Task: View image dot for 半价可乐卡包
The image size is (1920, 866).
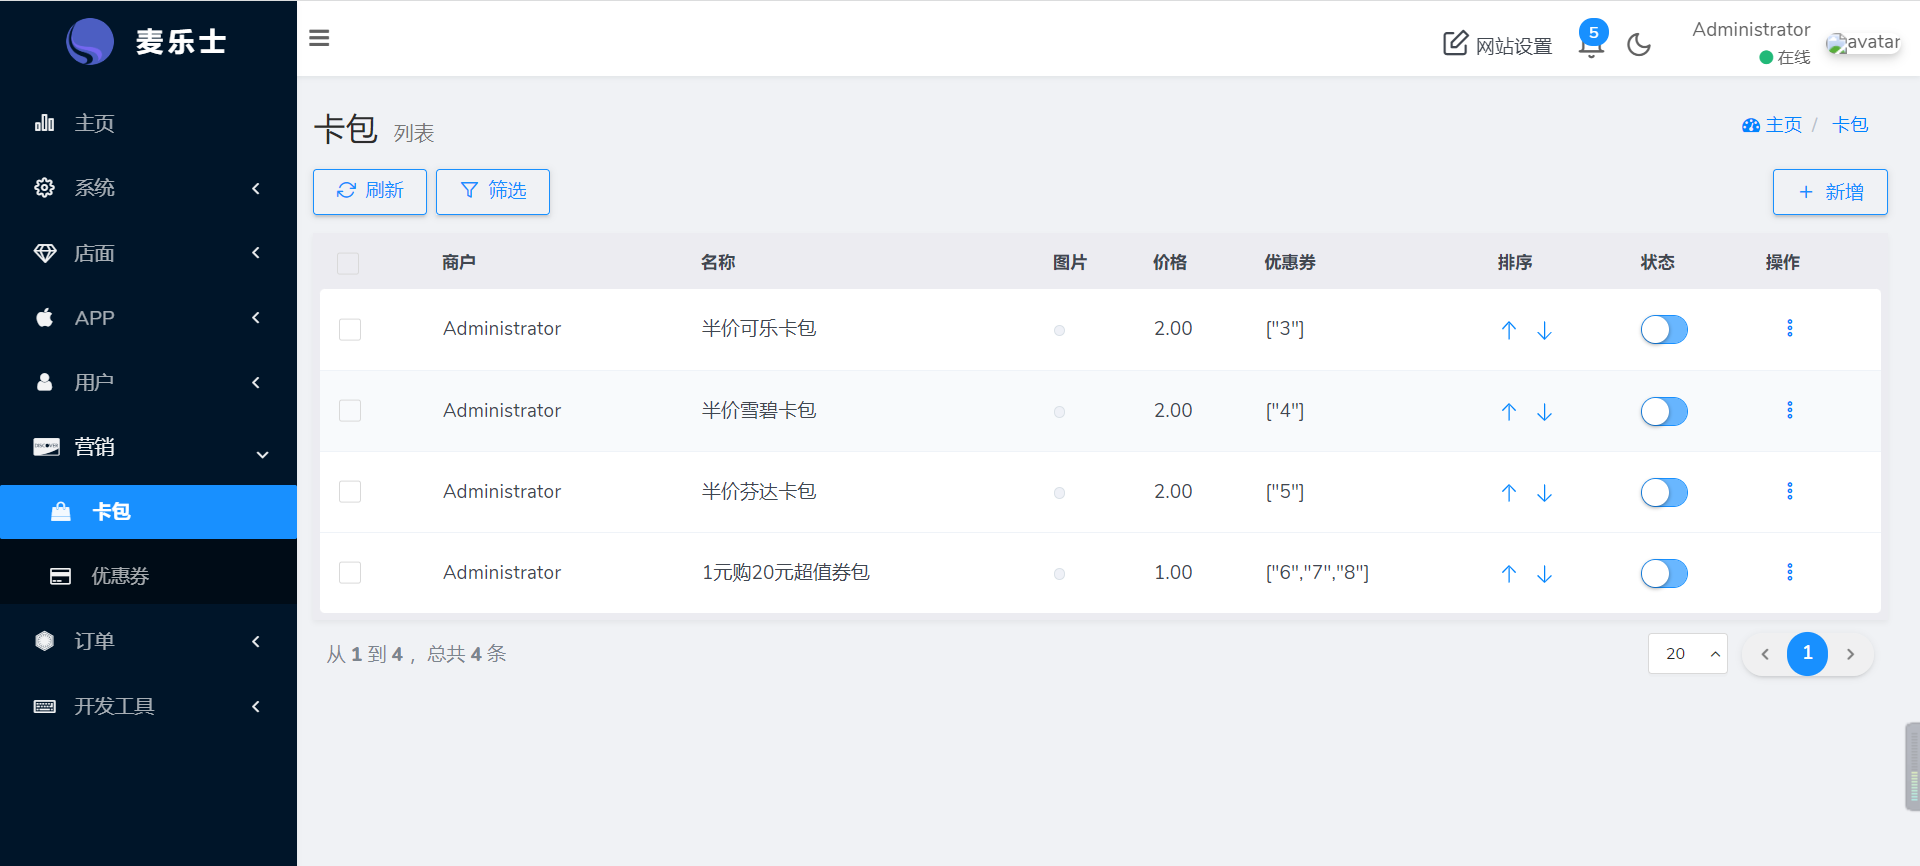Action: [1059, 330]
